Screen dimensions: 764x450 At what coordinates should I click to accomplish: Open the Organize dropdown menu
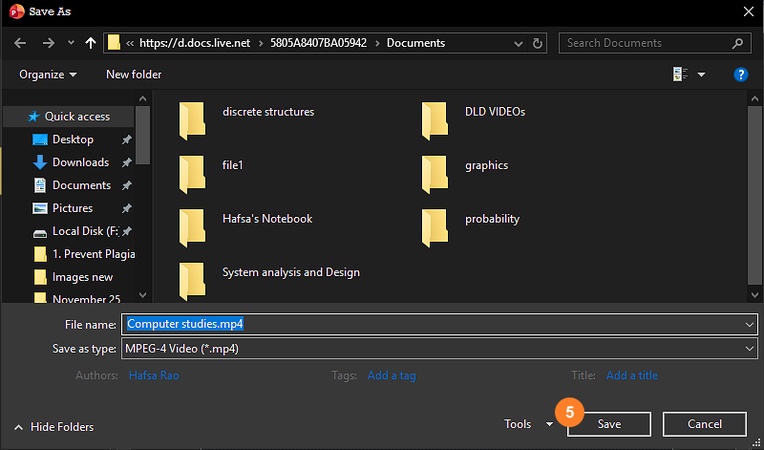48,74
